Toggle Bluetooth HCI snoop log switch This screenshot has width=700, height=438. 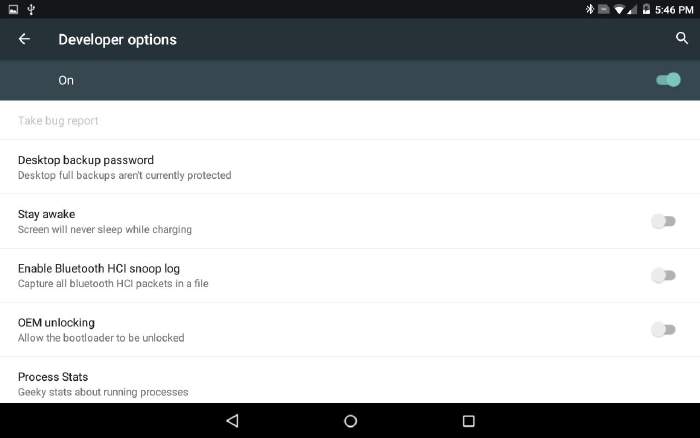pos(663,275)
